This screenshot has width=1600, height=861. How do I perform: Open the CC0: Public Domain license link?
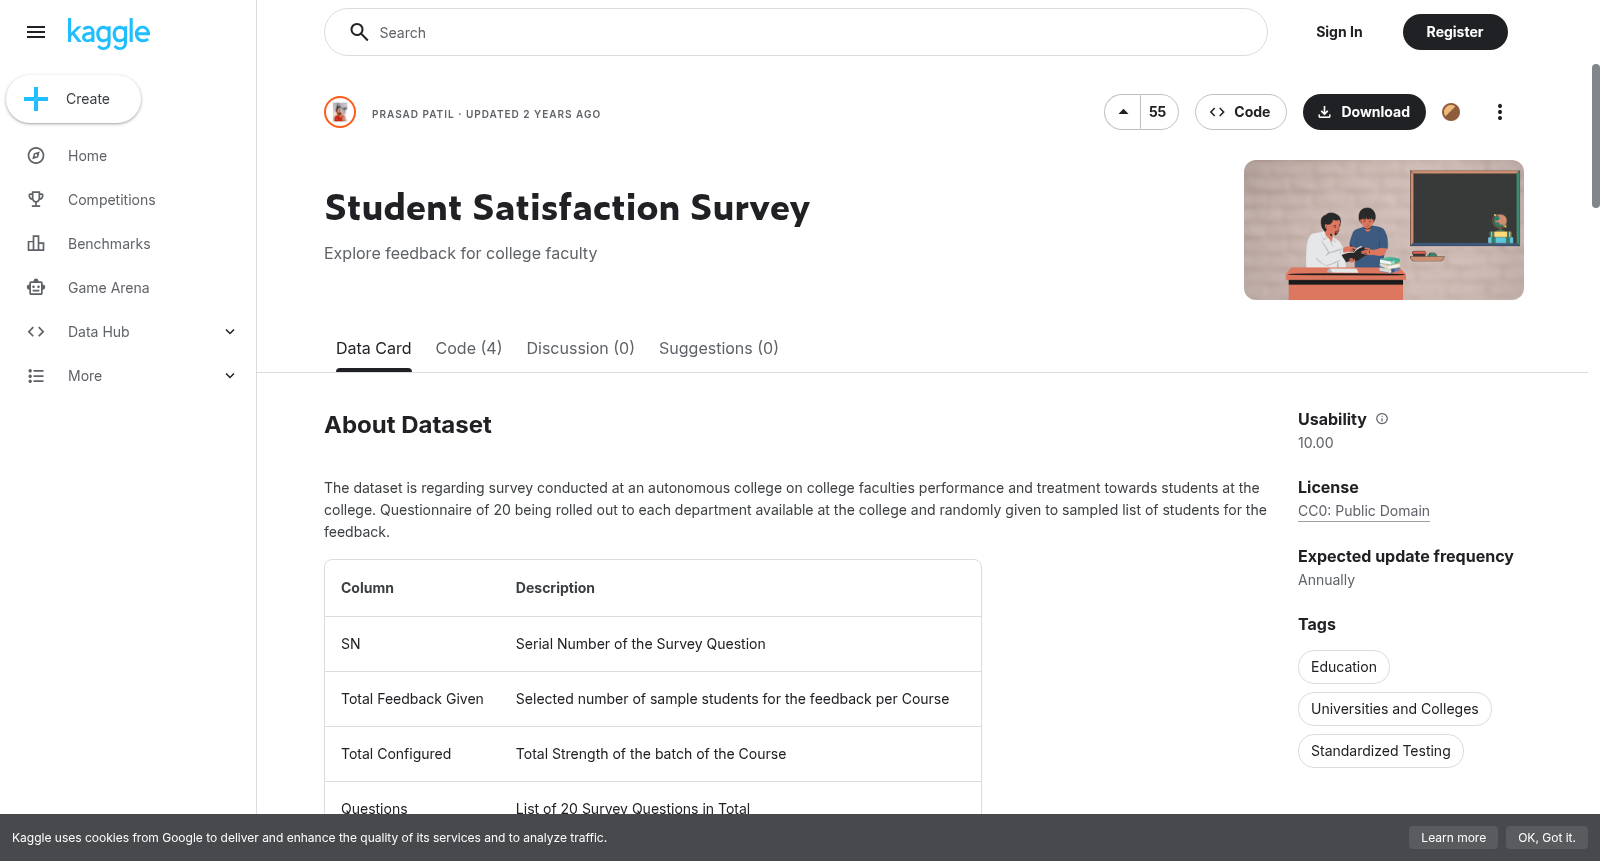1364,511
